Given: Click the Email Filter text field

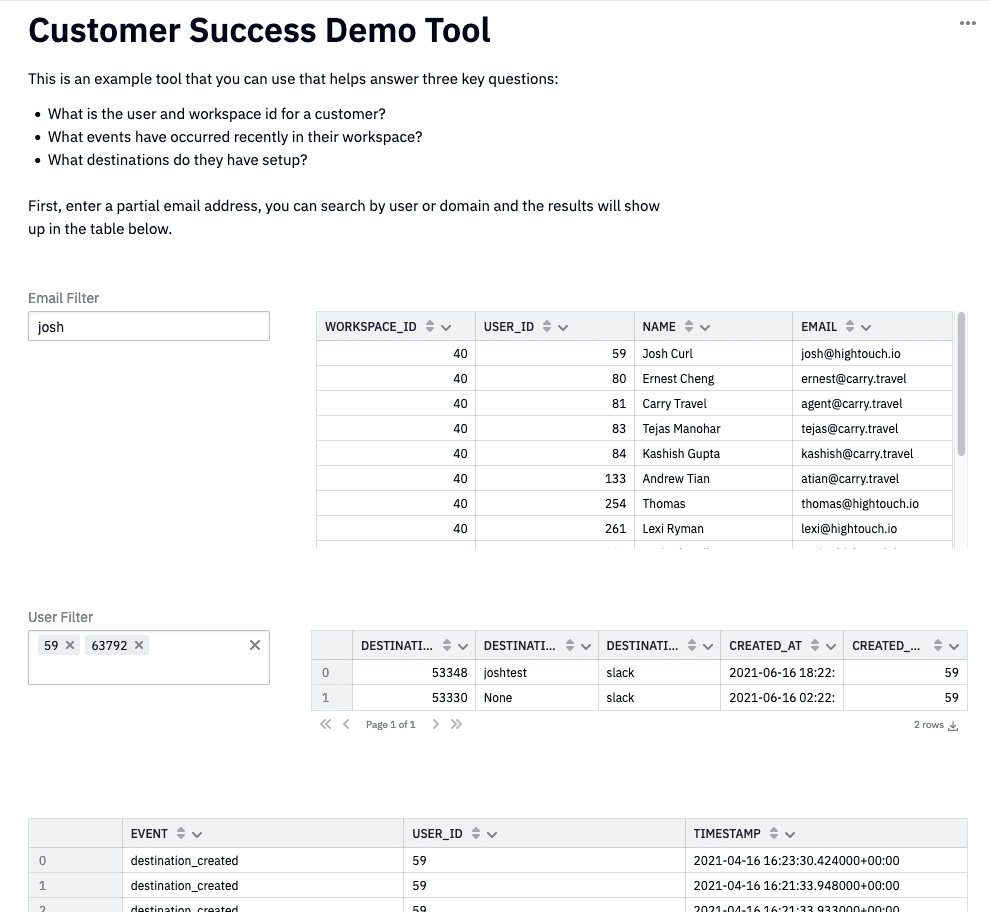Looking at the screenshot, I should pos(148,326).
